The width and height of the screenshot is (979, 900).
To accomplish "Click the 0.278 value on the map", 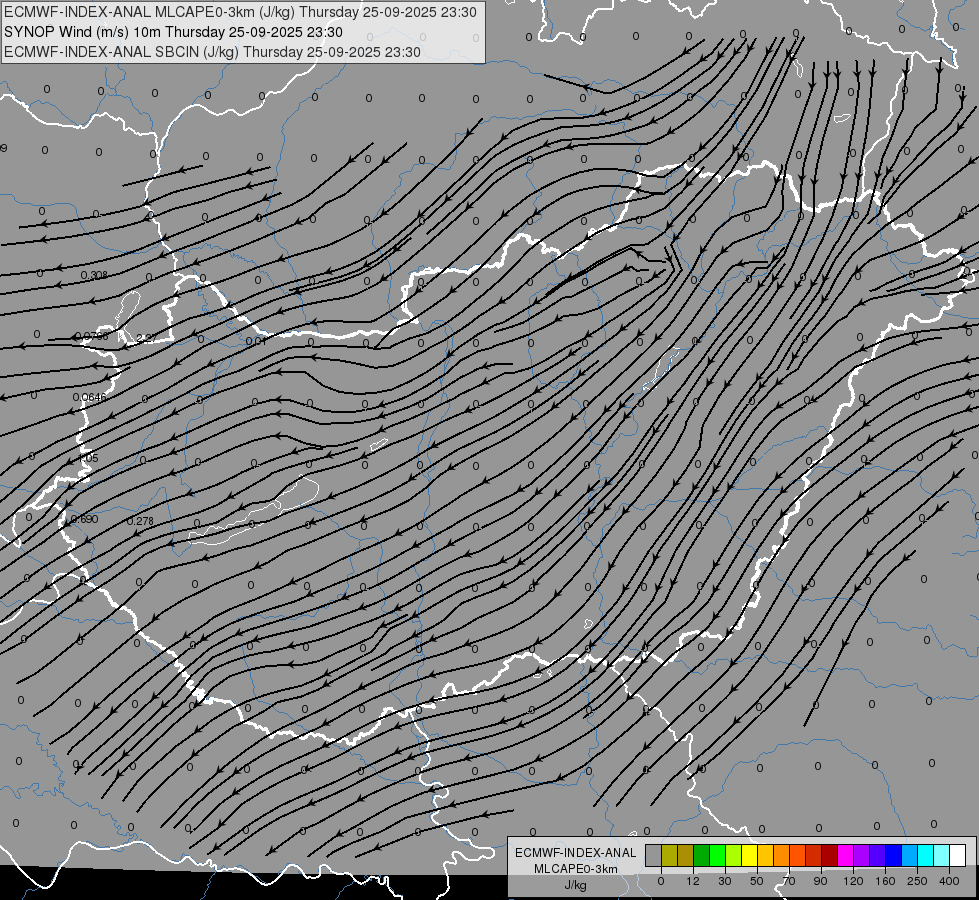I will (140, 521).
